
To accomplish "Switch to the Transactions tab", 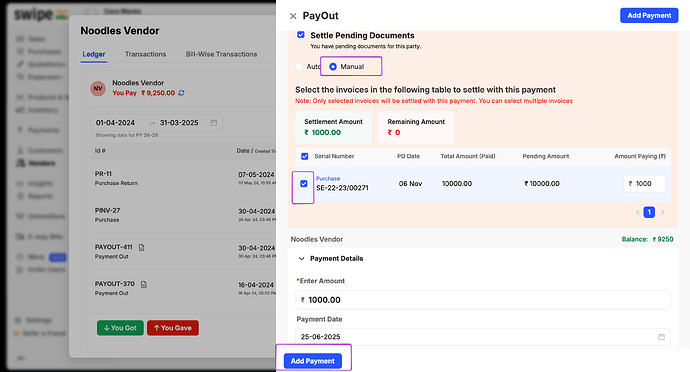I will [145, 54].
